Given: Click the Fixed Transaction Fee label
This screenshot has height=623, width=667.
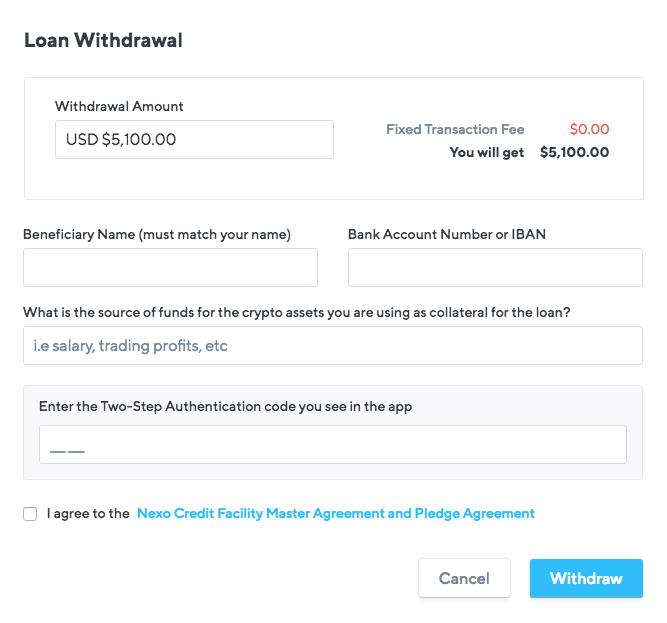Looking at the screenshot, I should click(x=455, y=129).
